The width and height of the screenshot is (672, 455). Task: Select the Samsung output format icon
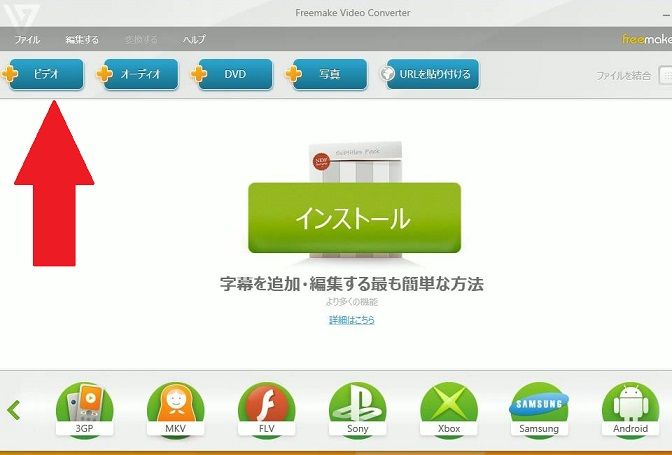[539, 410]
